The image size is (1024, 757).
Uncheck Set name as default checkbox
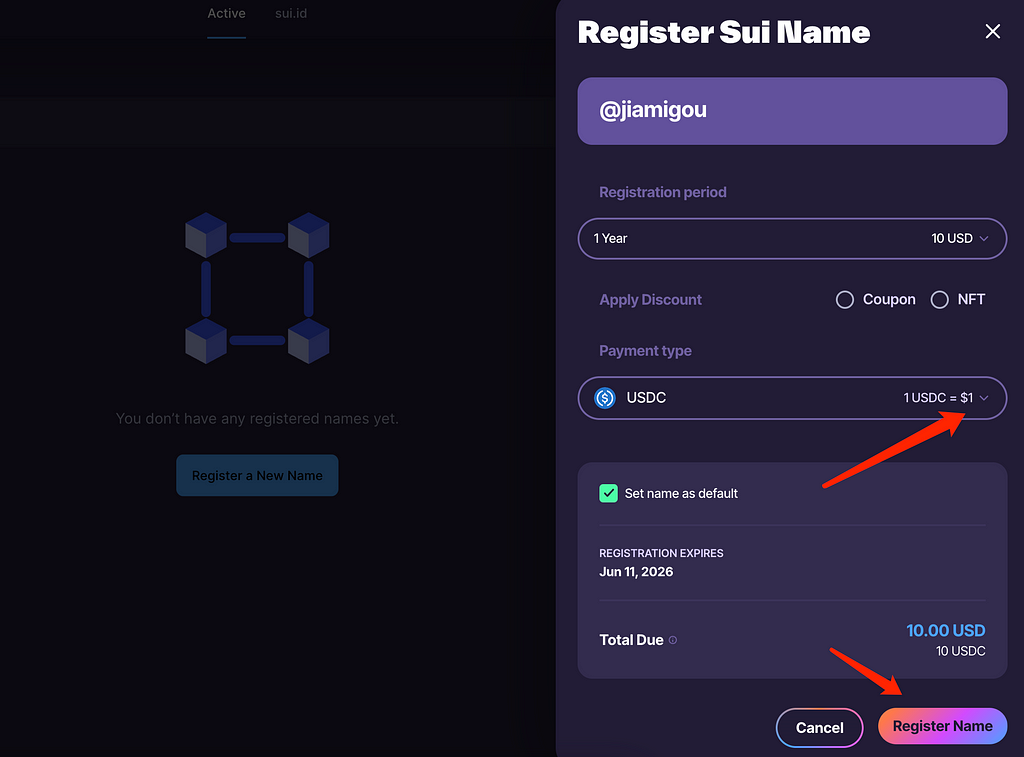click(x=608, y=493)
